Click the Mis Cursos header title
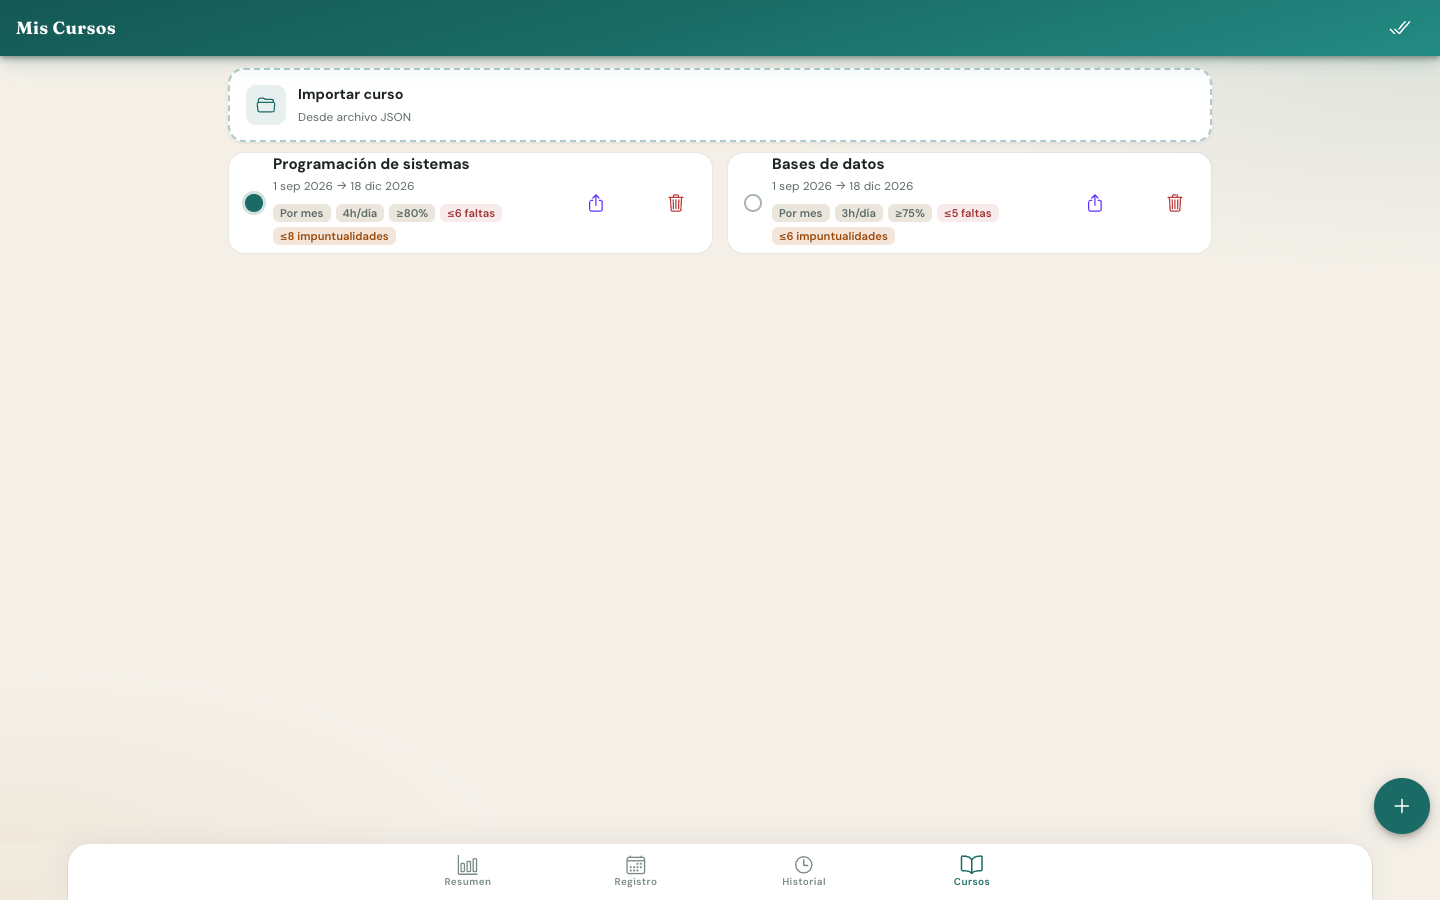Viewport: 1440px width, 900px height. pos(66,28)
